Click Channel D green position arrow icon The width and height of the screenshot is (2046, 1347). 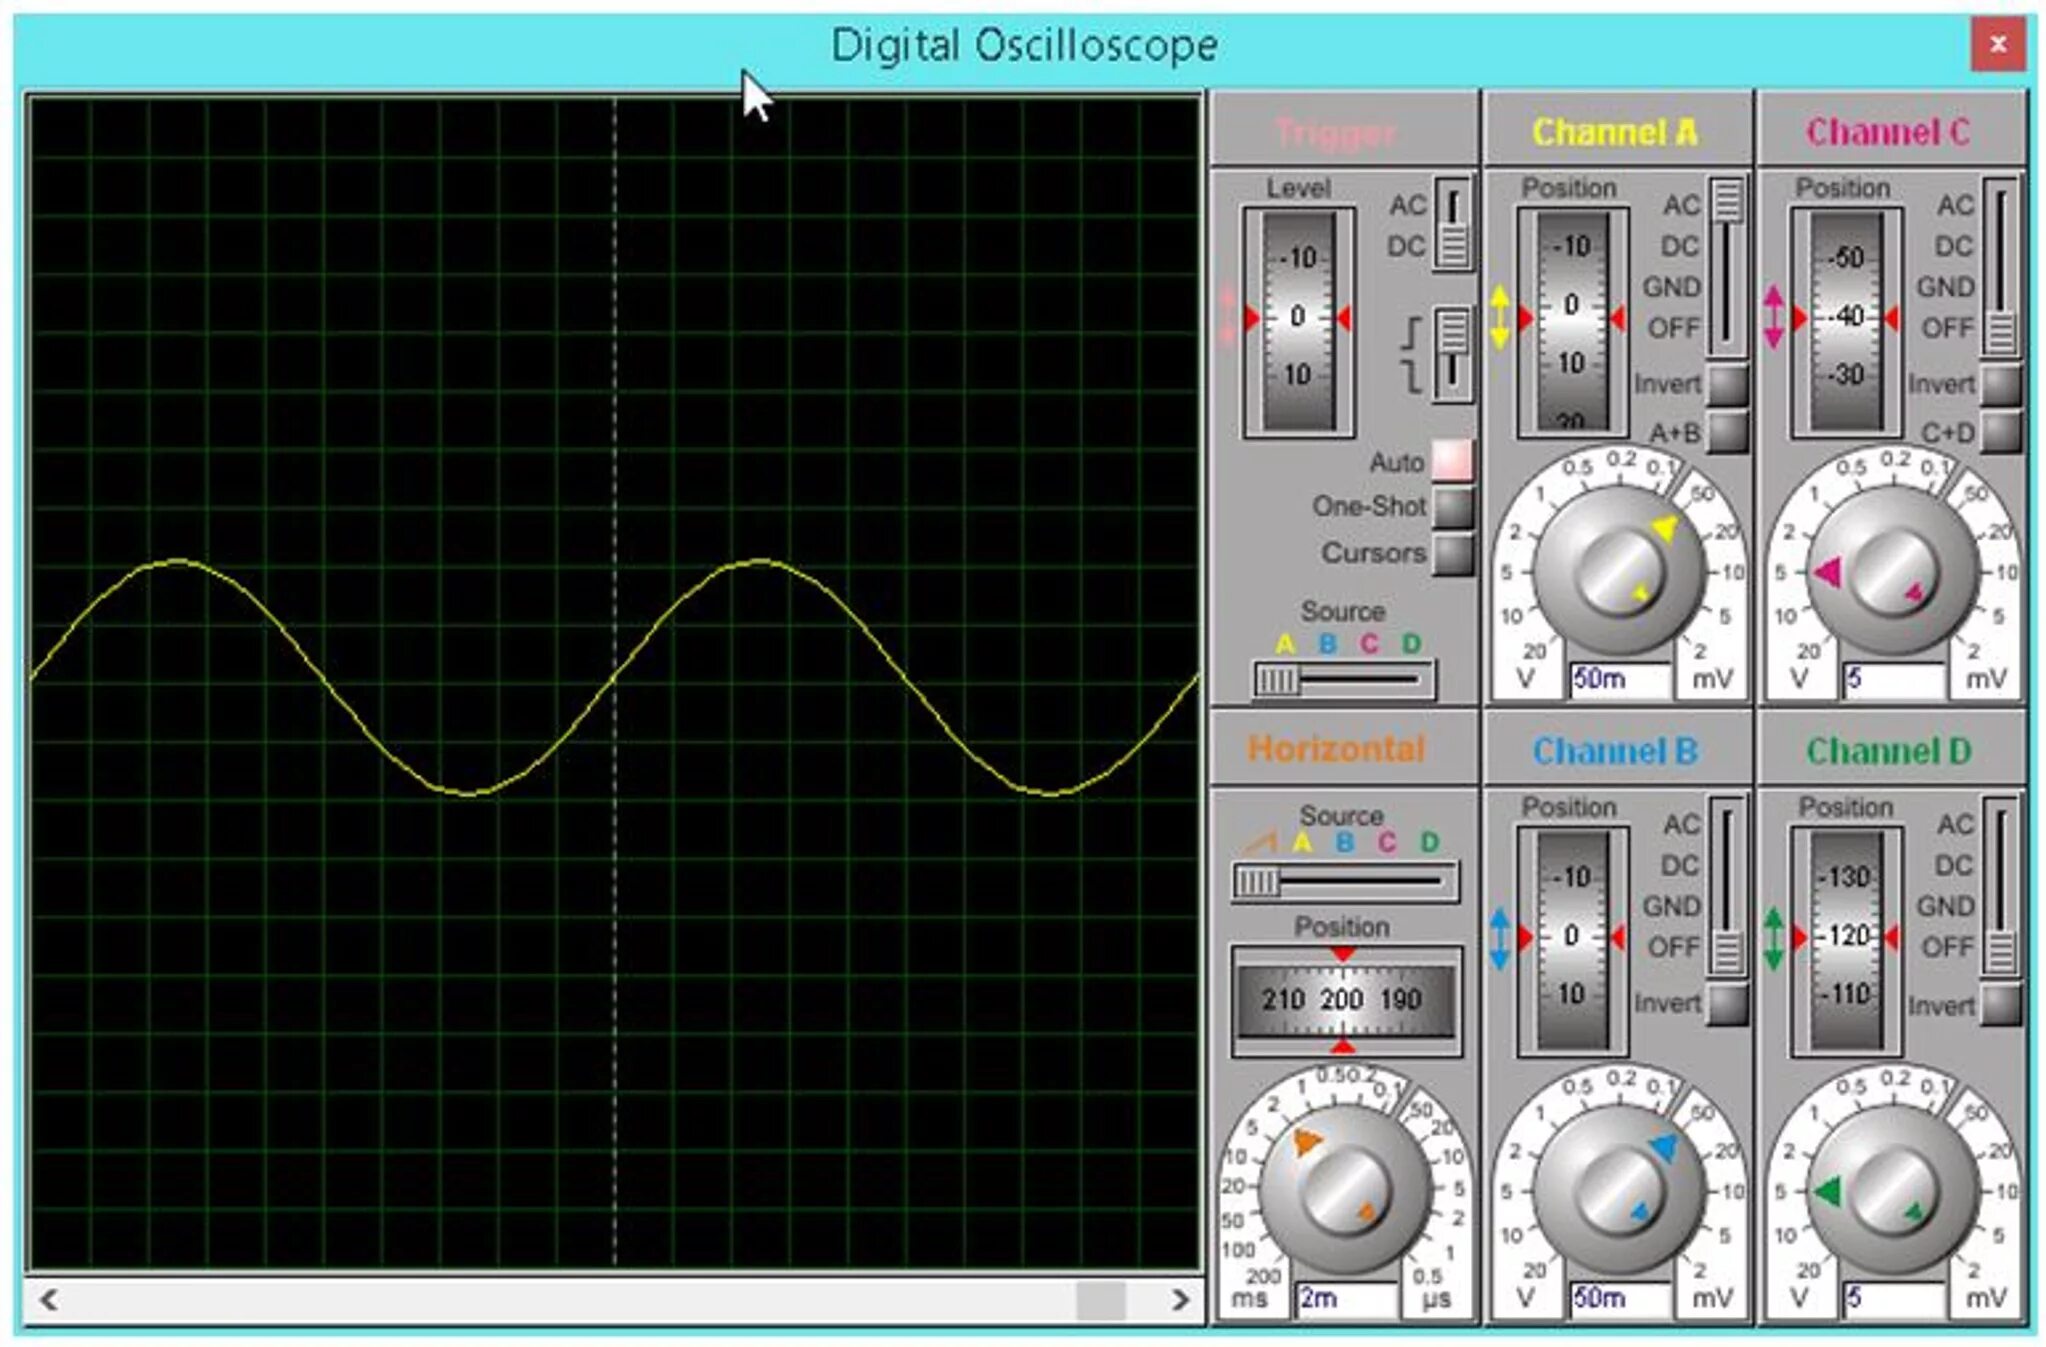pos(1773,938)
